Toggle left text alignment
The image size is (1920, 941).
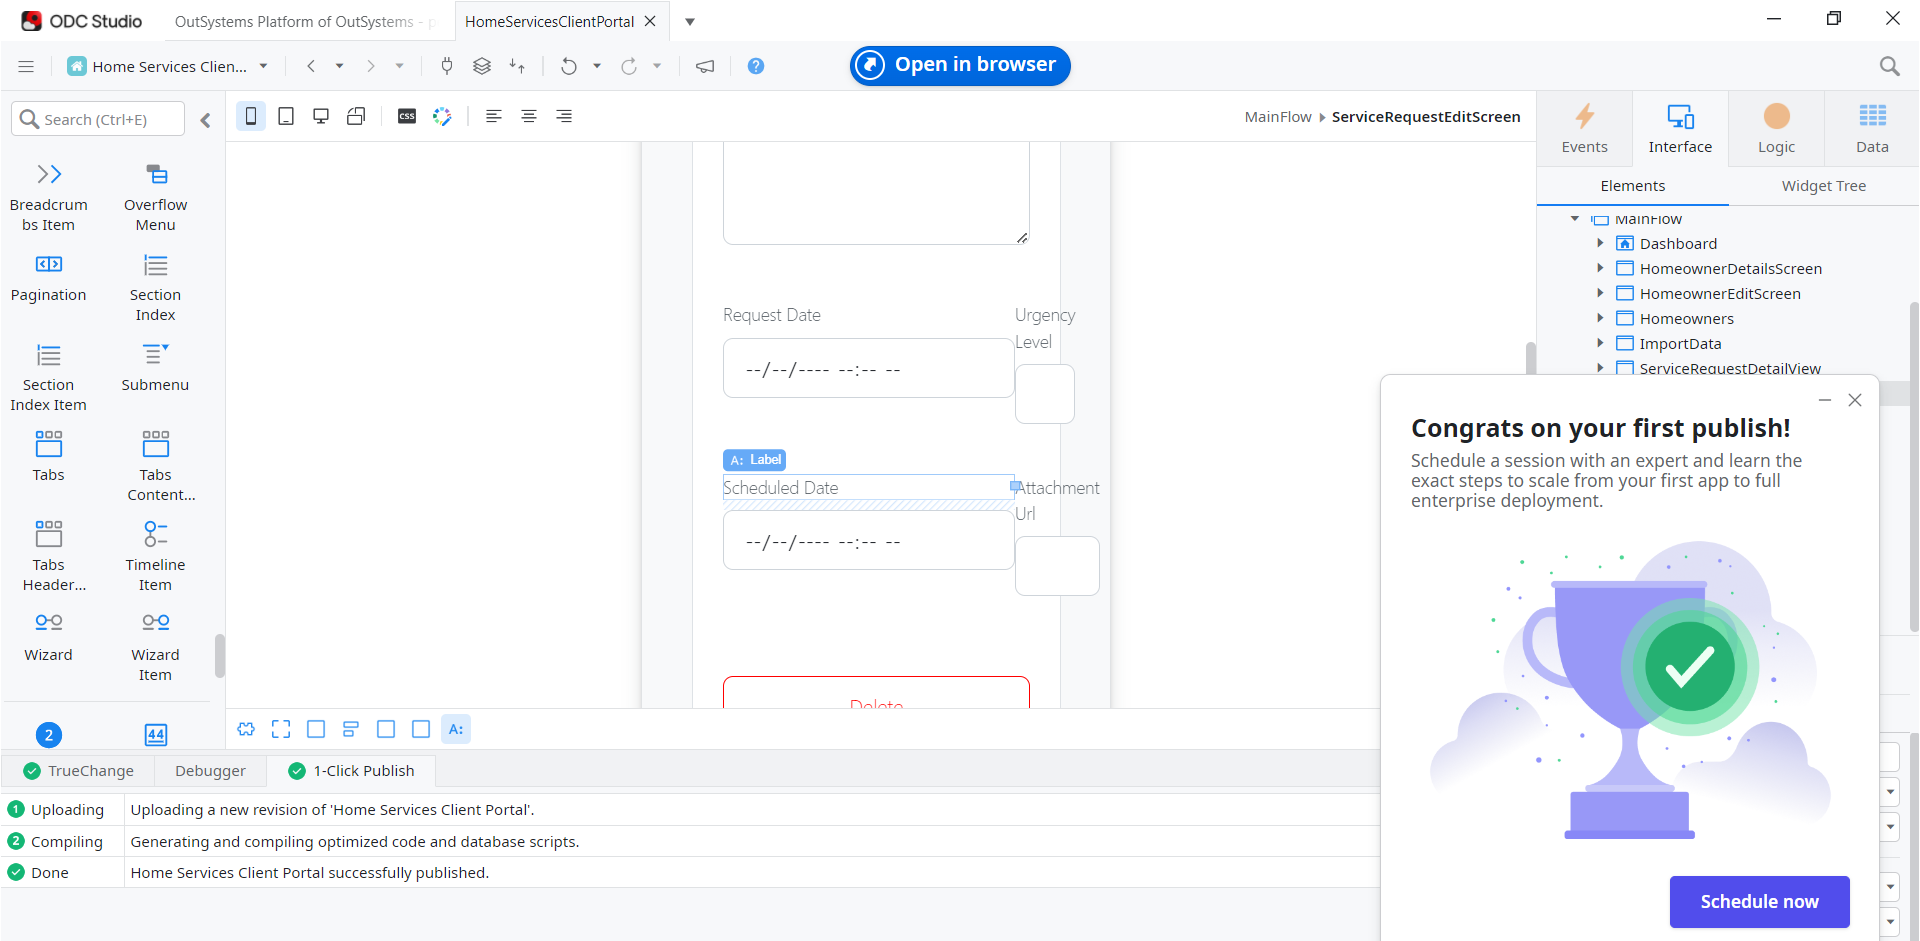click(x=494, y=116)
